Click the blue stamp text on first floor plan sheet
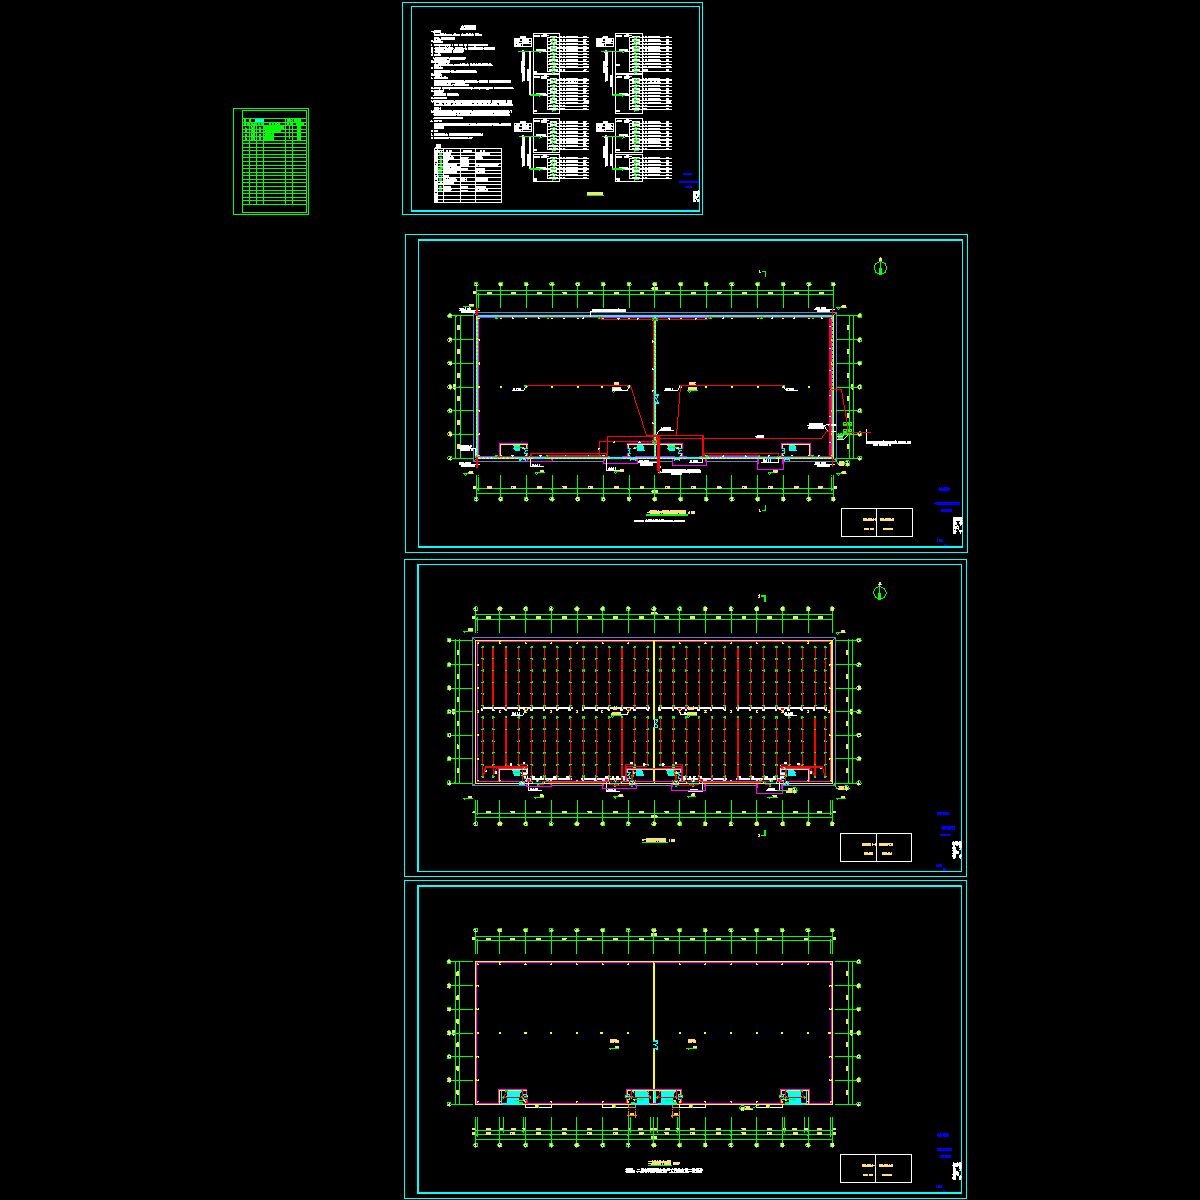The image size is (1200, 1200). 946,503
